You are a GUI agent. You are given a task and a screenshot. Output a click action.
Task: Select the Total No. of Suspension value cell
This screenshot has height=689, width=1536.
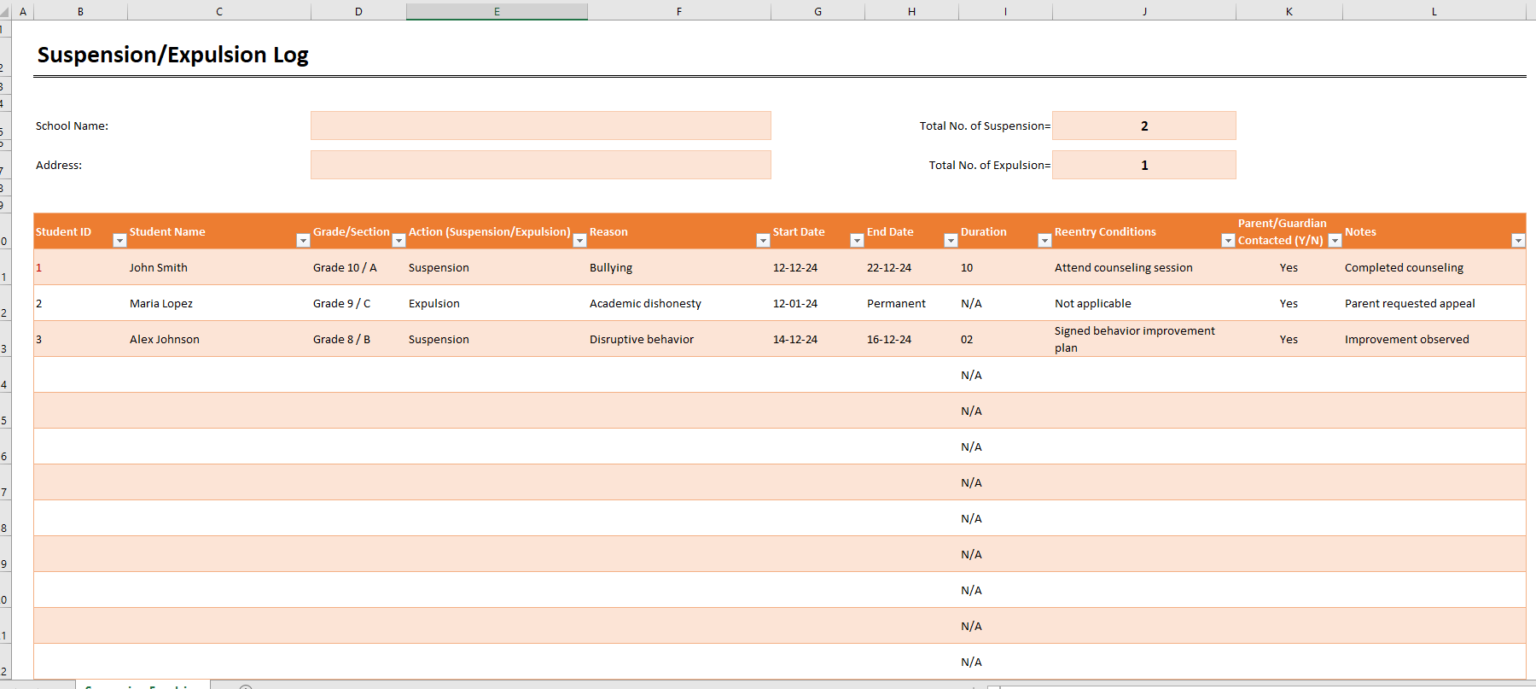coord(1144,125)
